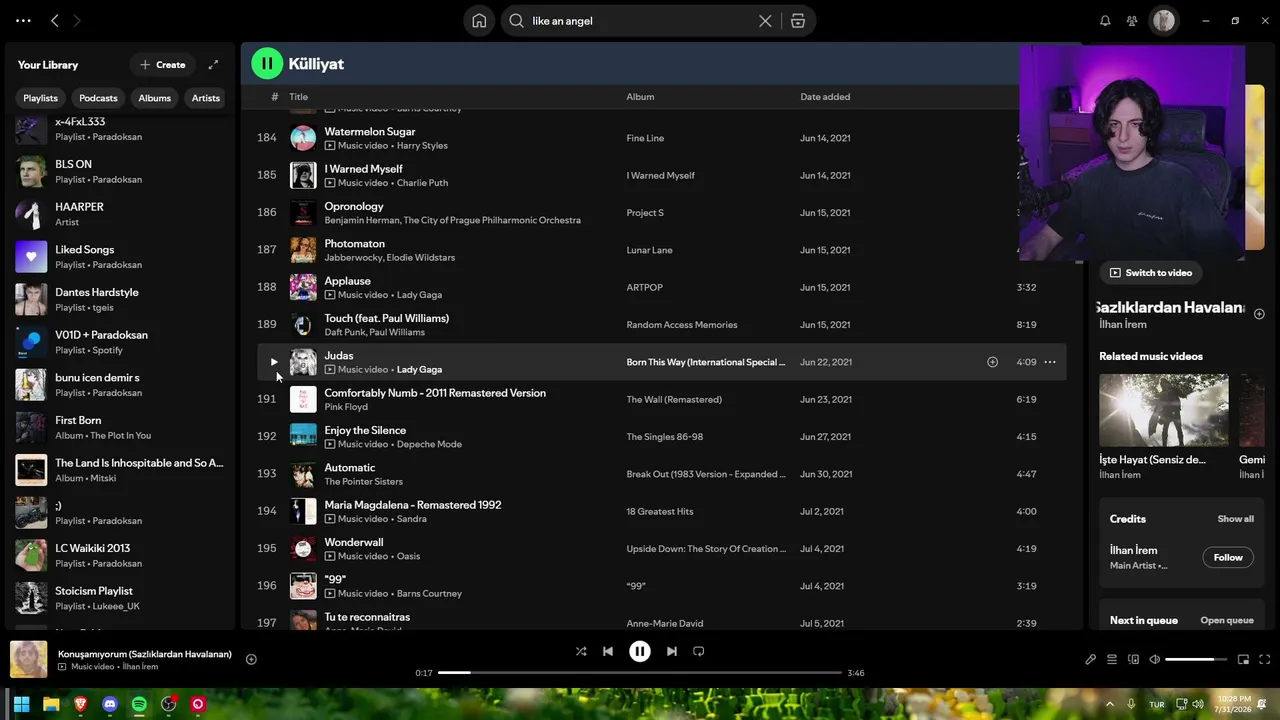
Task: Pause playback in the bottom player bar
Action: 640,651
